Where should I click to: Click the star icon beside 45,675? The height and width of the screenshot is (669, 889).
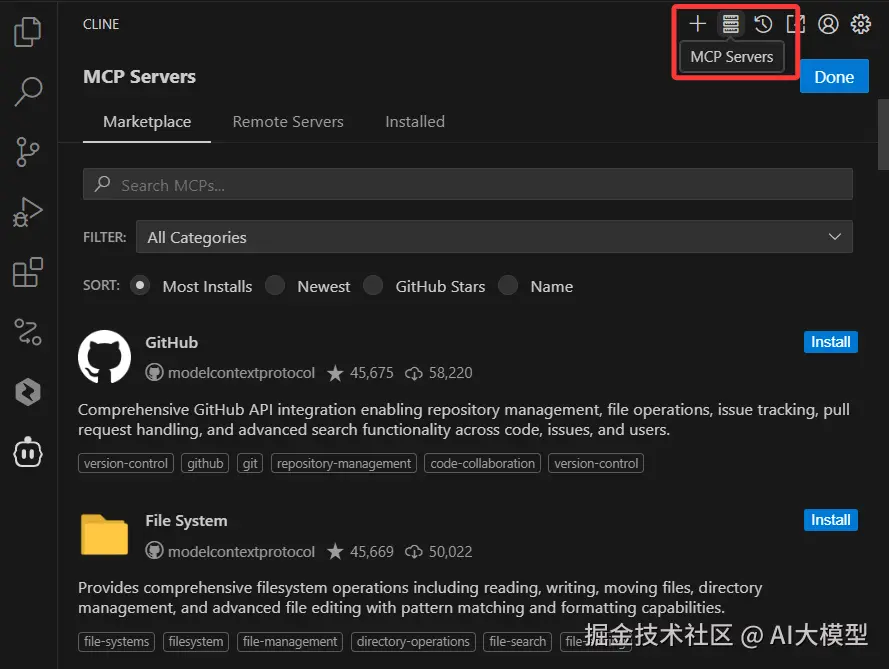point(335,373)
